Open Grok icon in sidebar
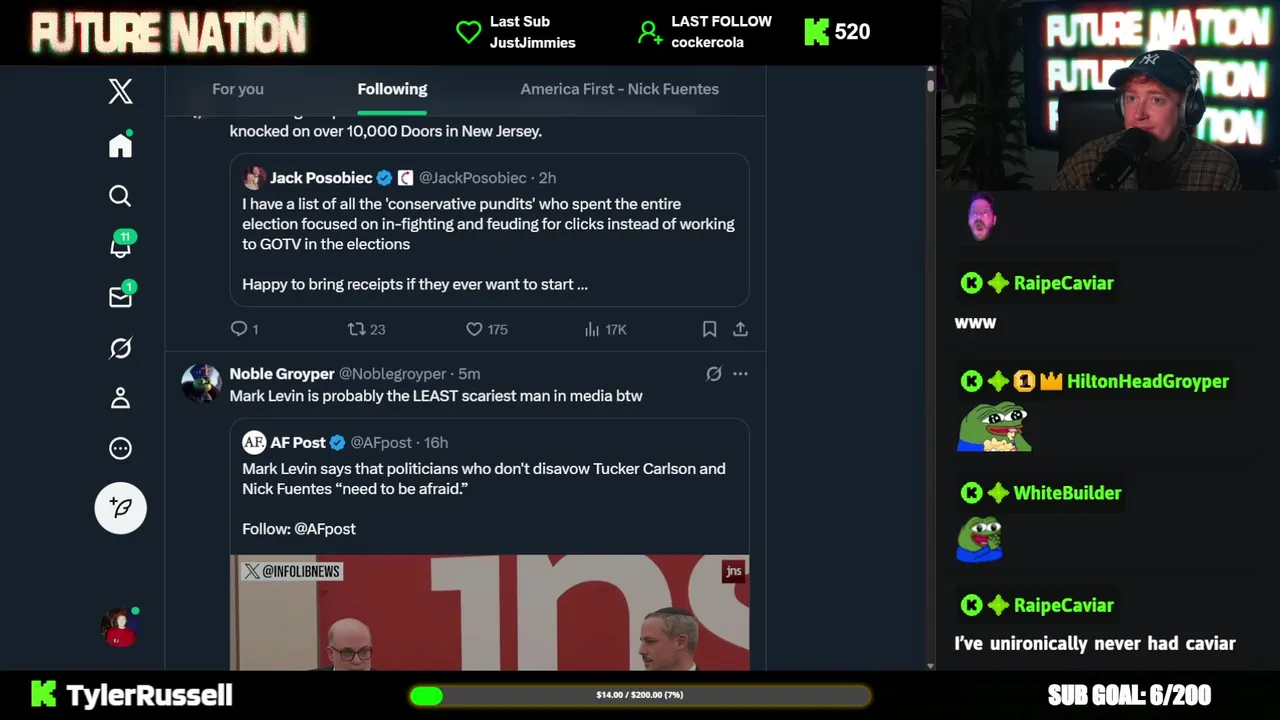This screenshot has height=720, width=1280. tap(120, 348)
